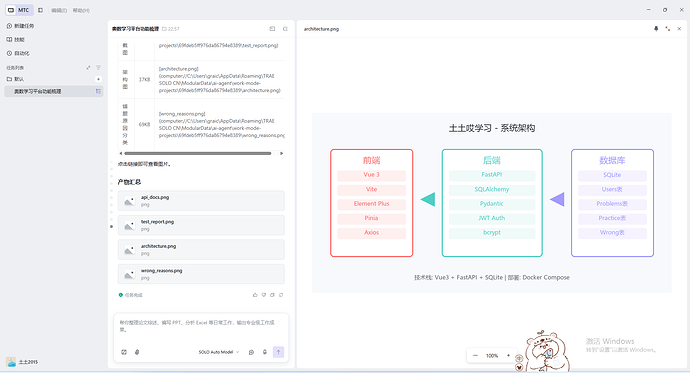Viewport: 690px width, 373px height.
Task: Click the table's horizontal scrollbar thumb
Action: coord(198,154)
